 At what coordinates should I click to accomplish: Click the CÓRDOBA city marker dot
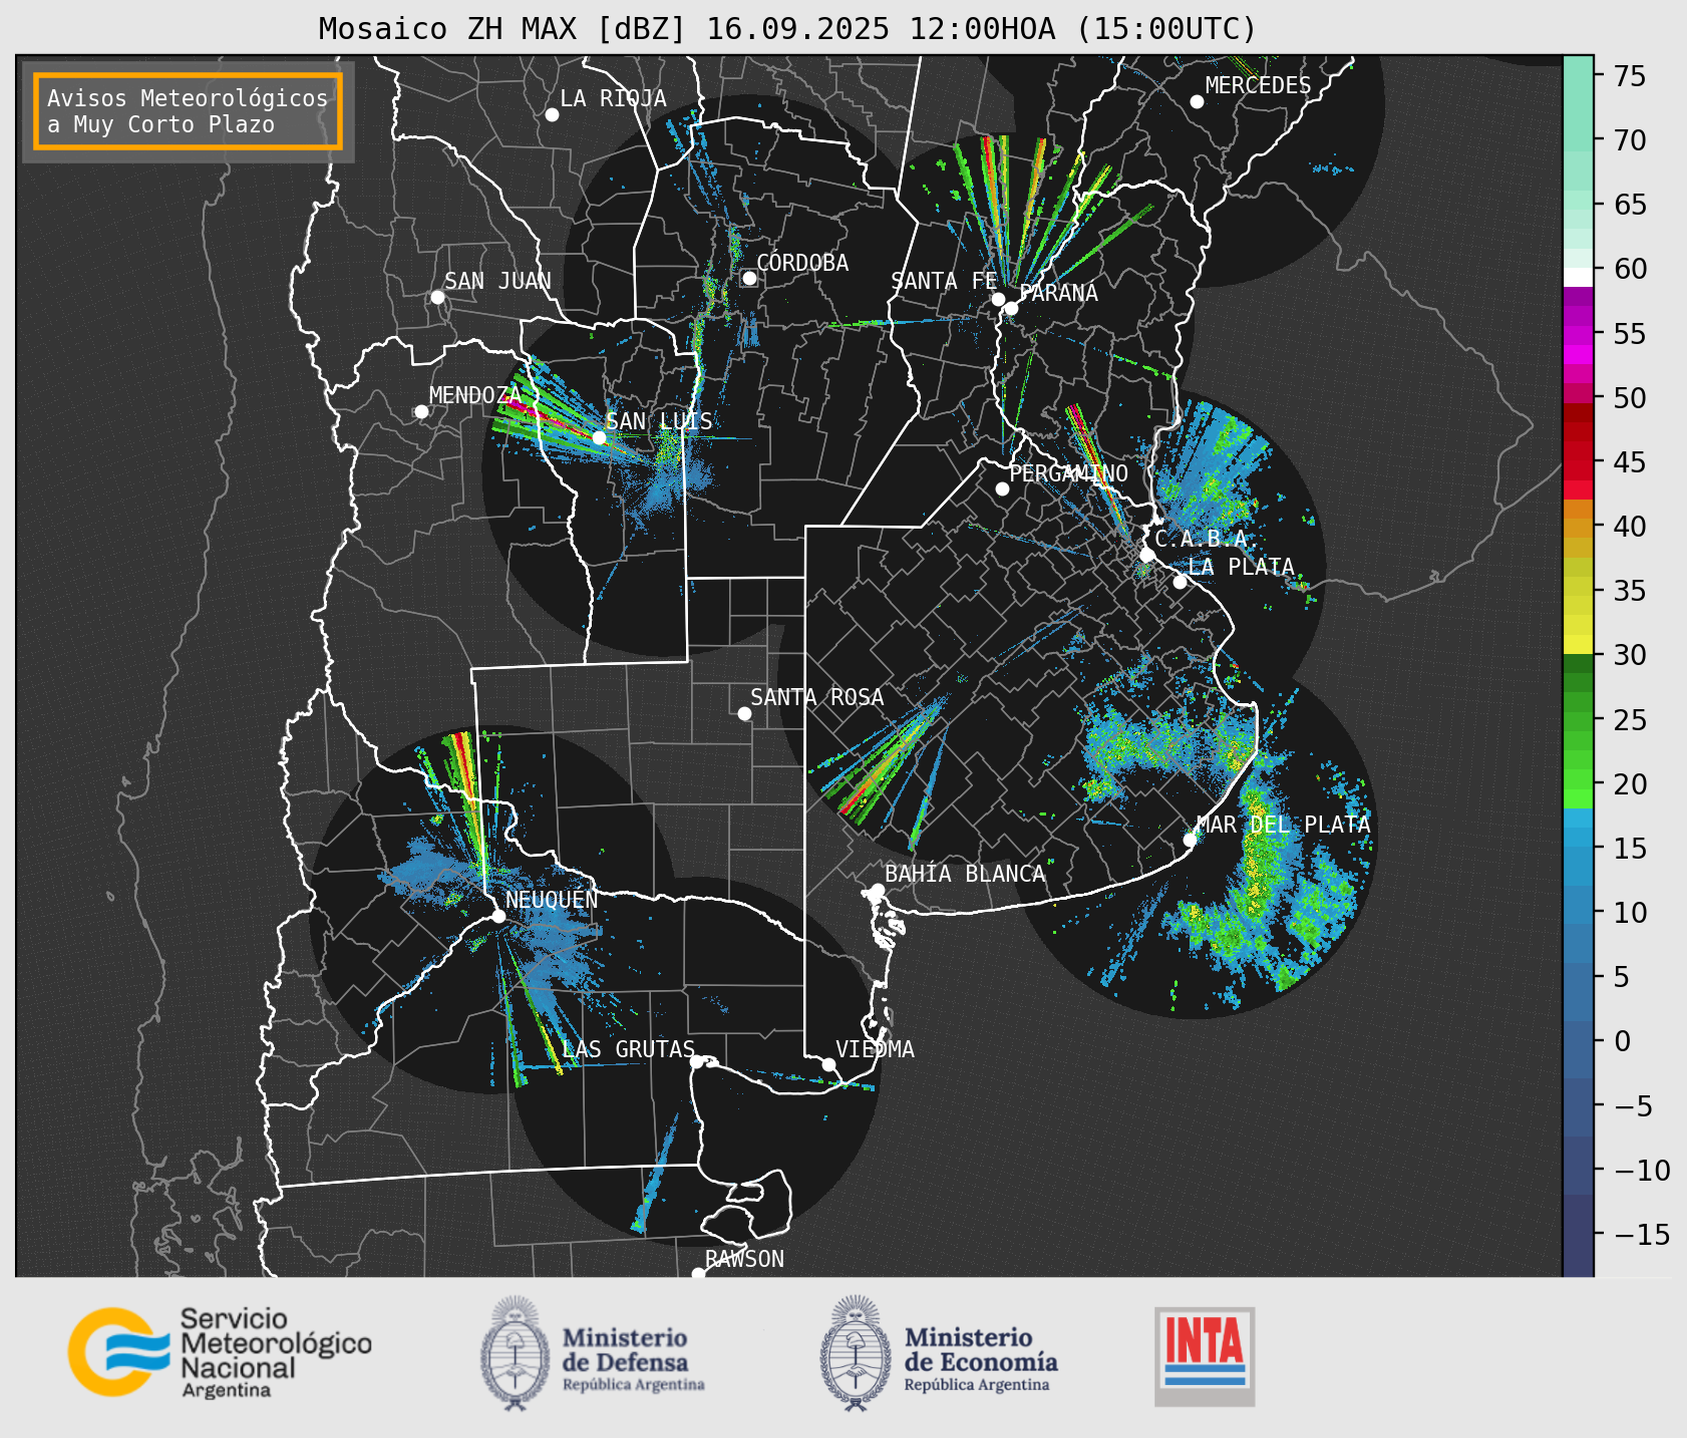[749, 278]
